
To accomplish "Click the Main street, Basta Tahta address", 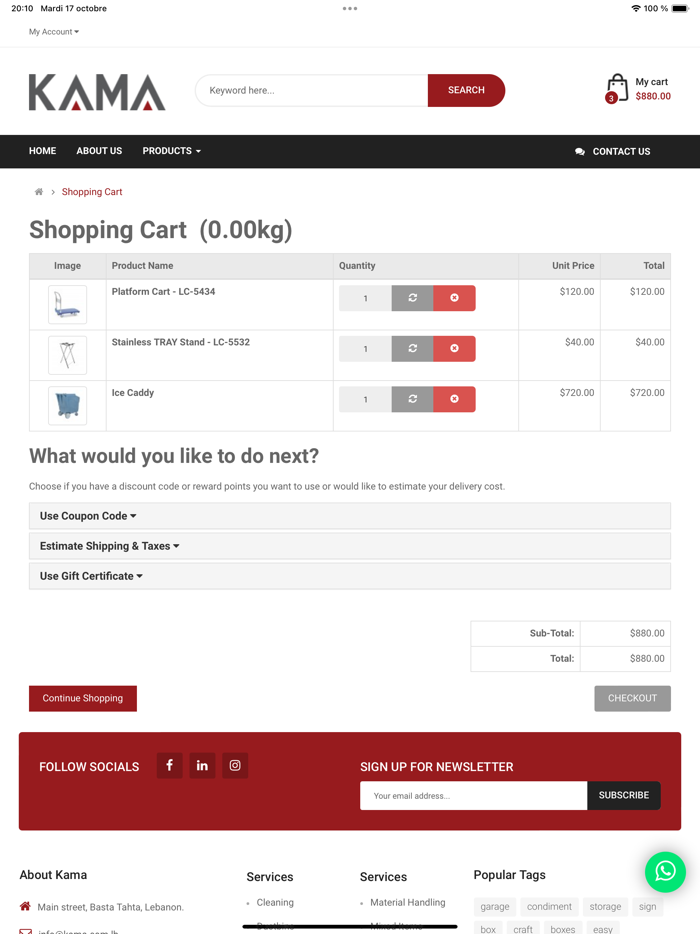I will (x=110, y=907).
